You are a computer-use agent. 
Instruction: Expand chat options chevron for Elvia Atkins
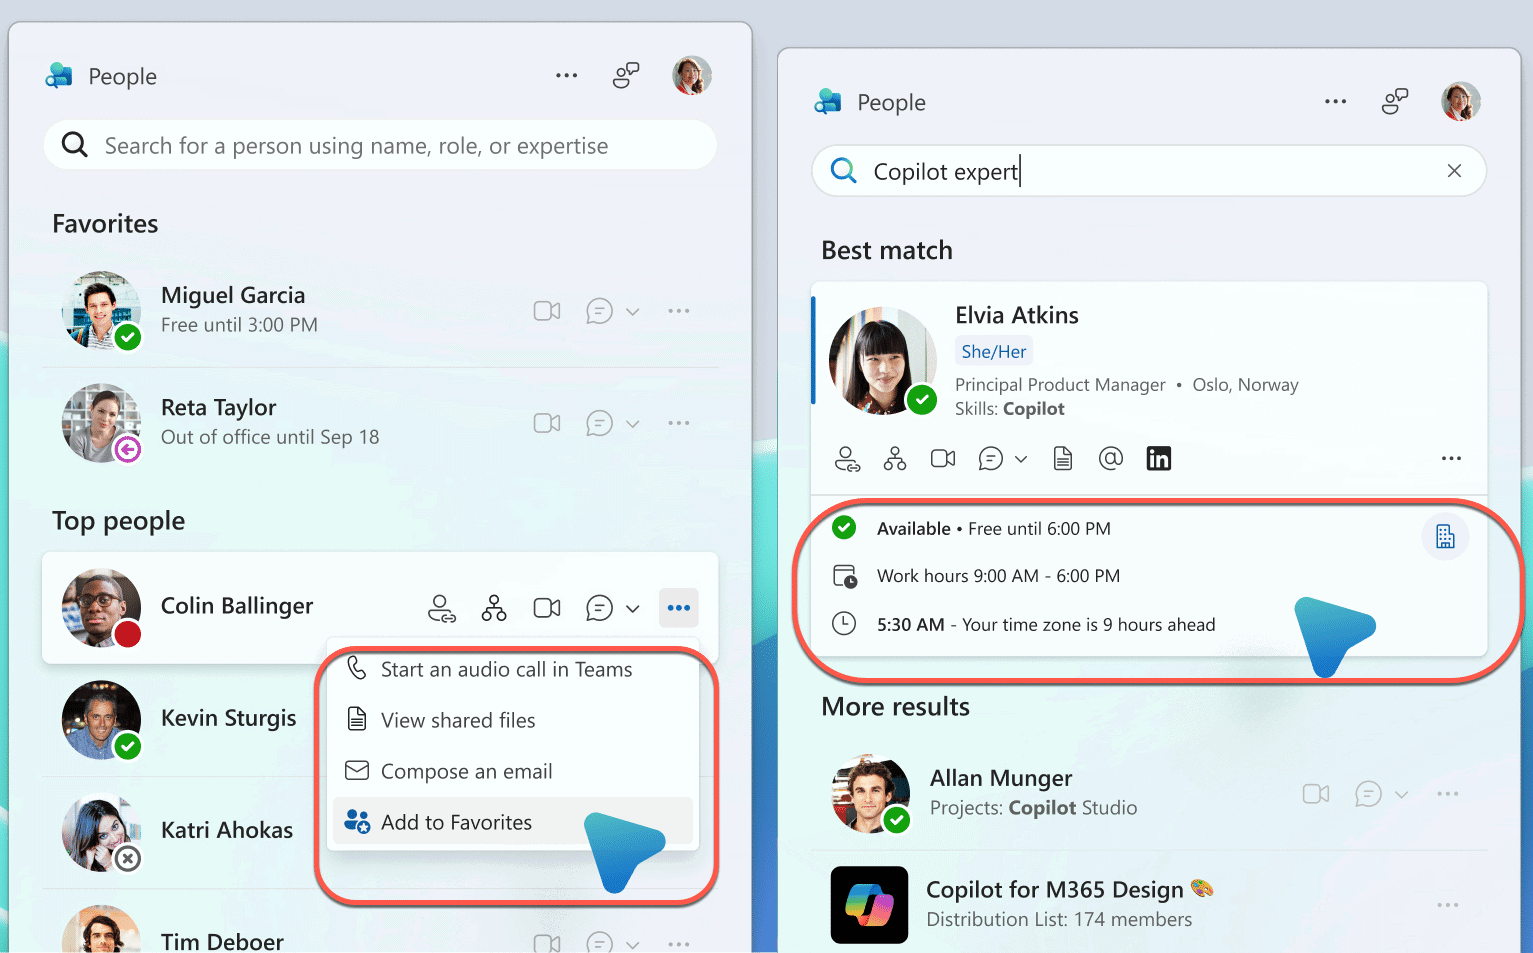point(1021,460)
